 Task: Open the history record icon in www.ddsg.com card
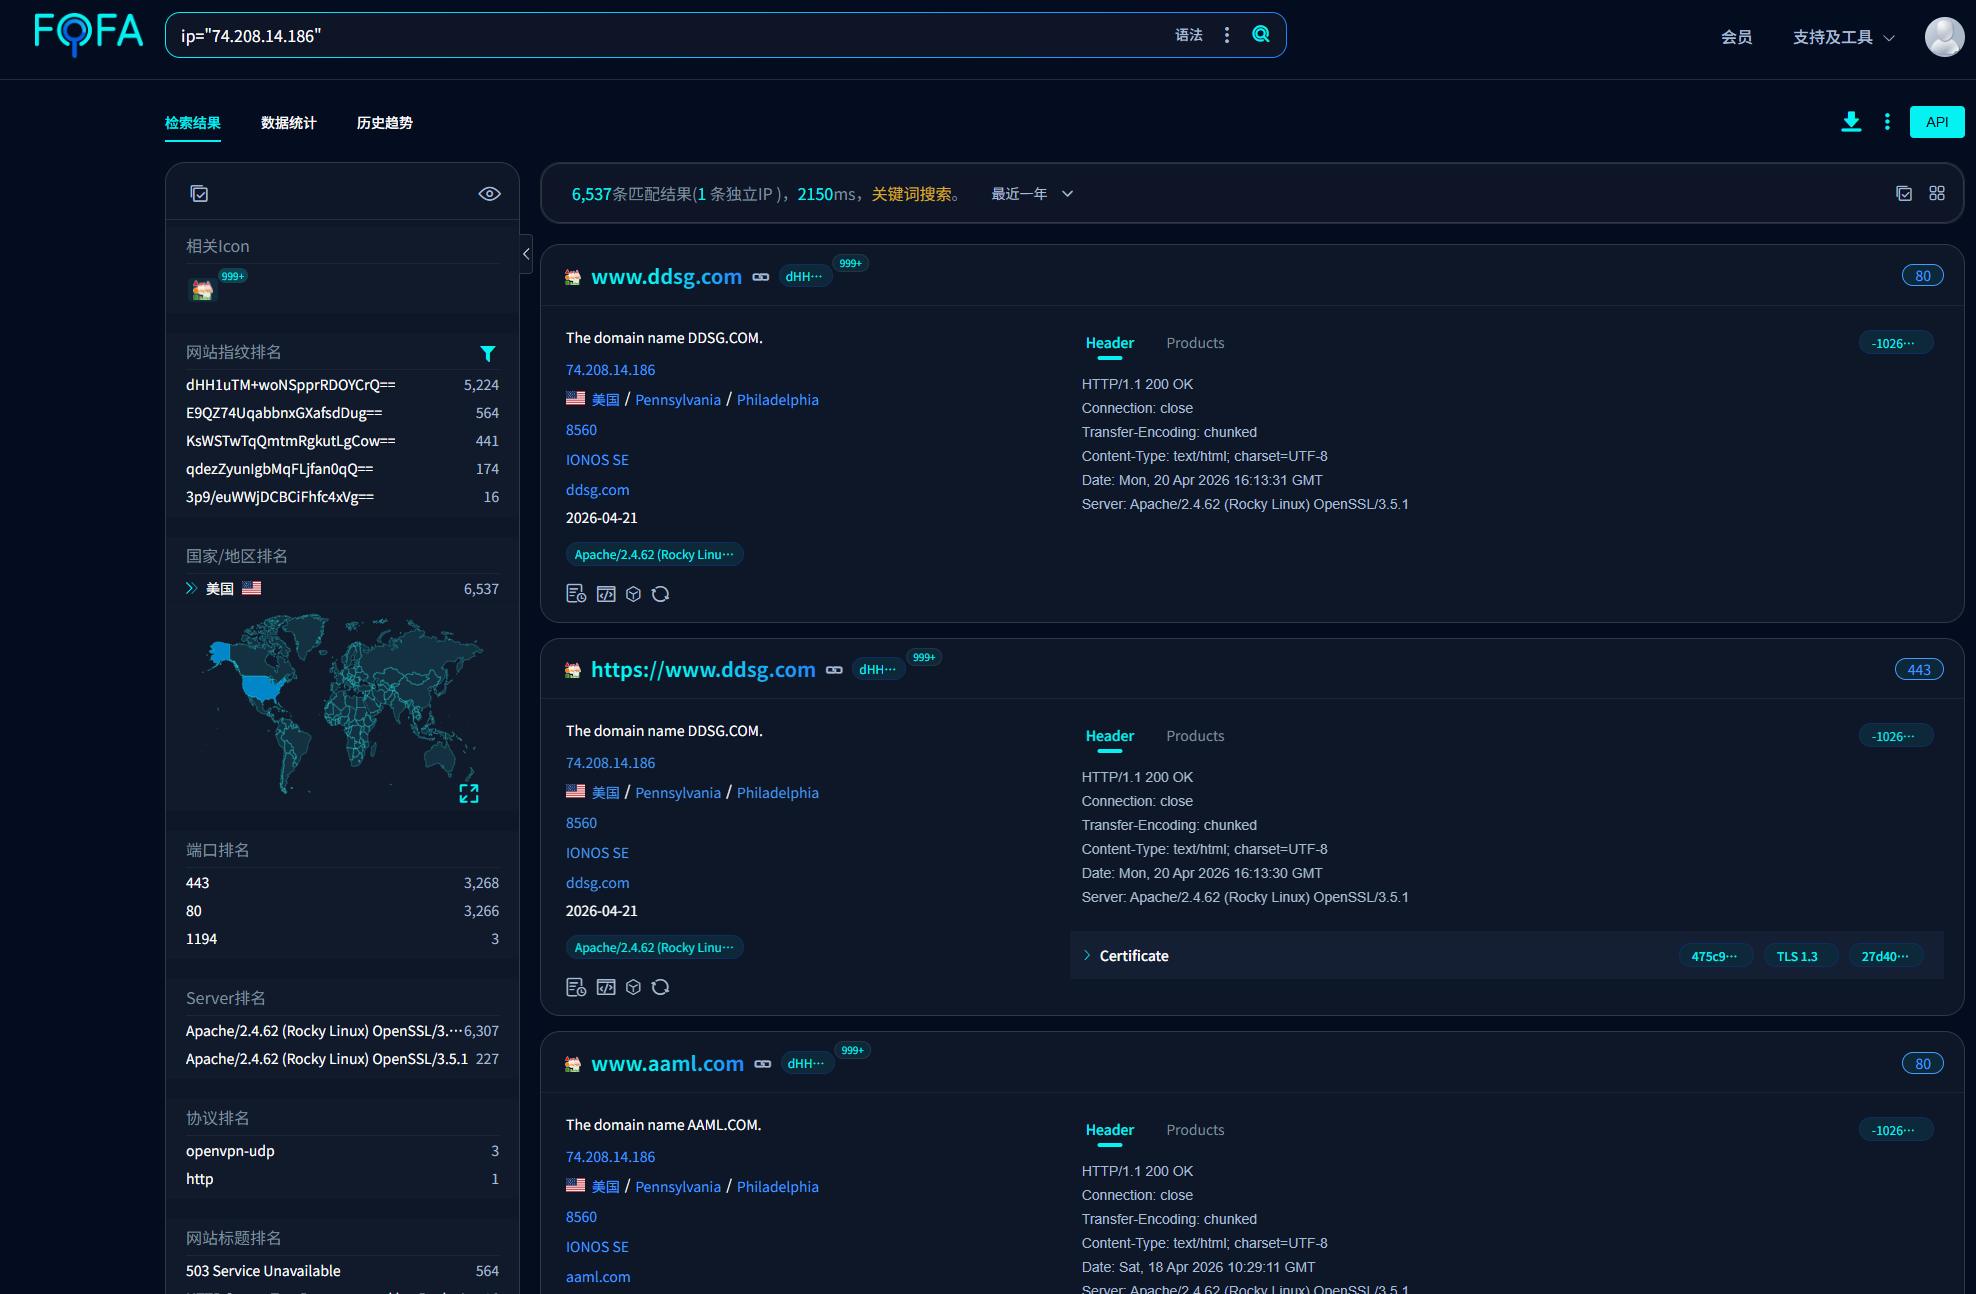pos(576,594)
